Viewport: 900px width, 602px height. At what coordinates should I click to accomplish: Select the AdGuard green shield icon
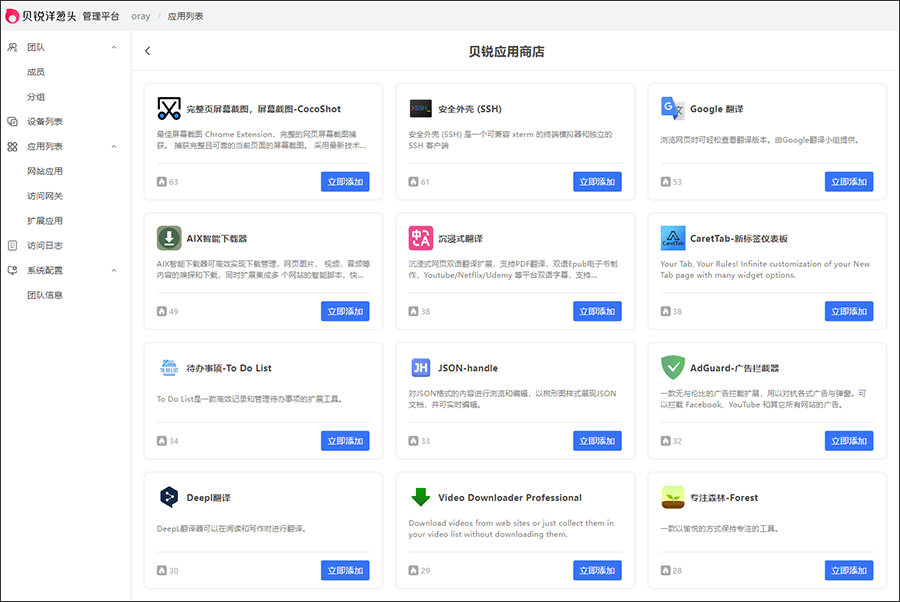coord(673,366)
